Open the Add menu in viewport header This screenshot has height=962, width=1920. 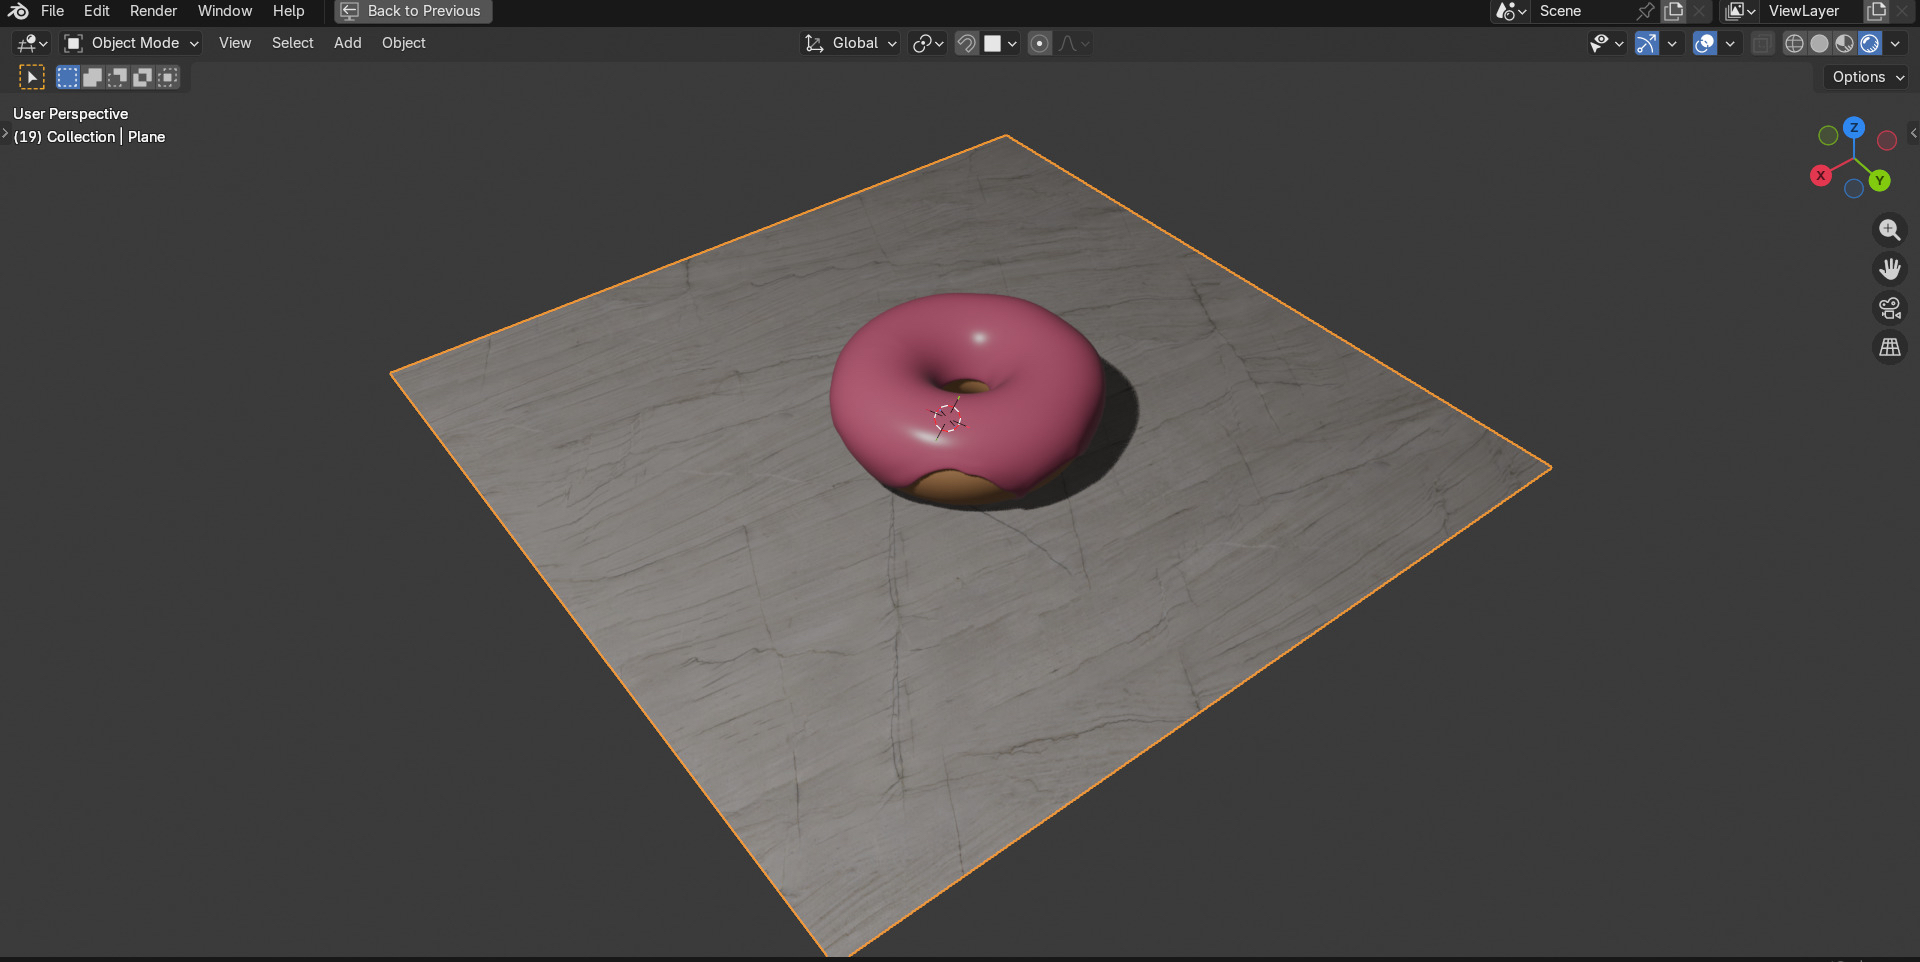347,43
